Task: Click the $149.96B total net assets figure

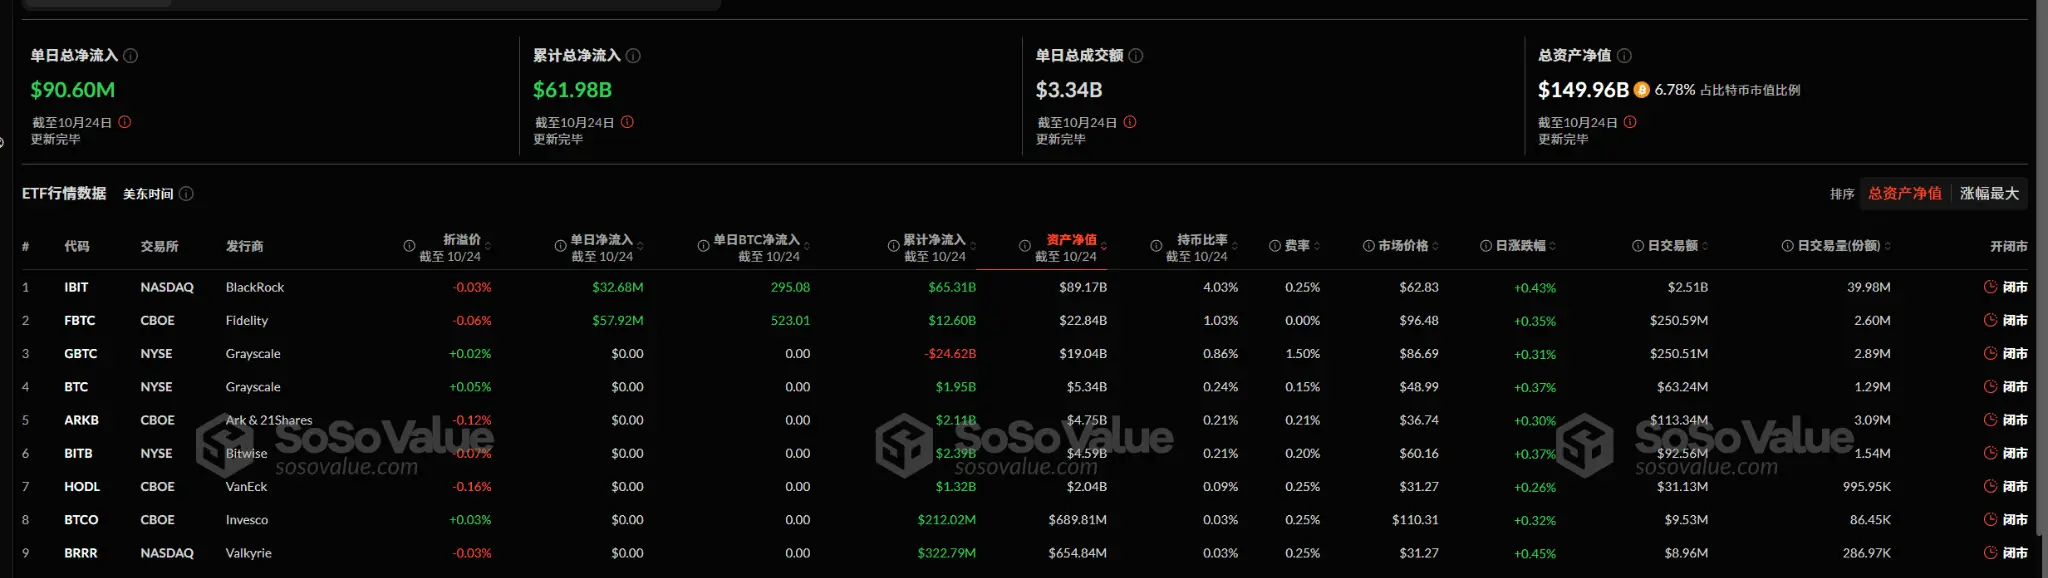Action: [x=1583, y=90]
